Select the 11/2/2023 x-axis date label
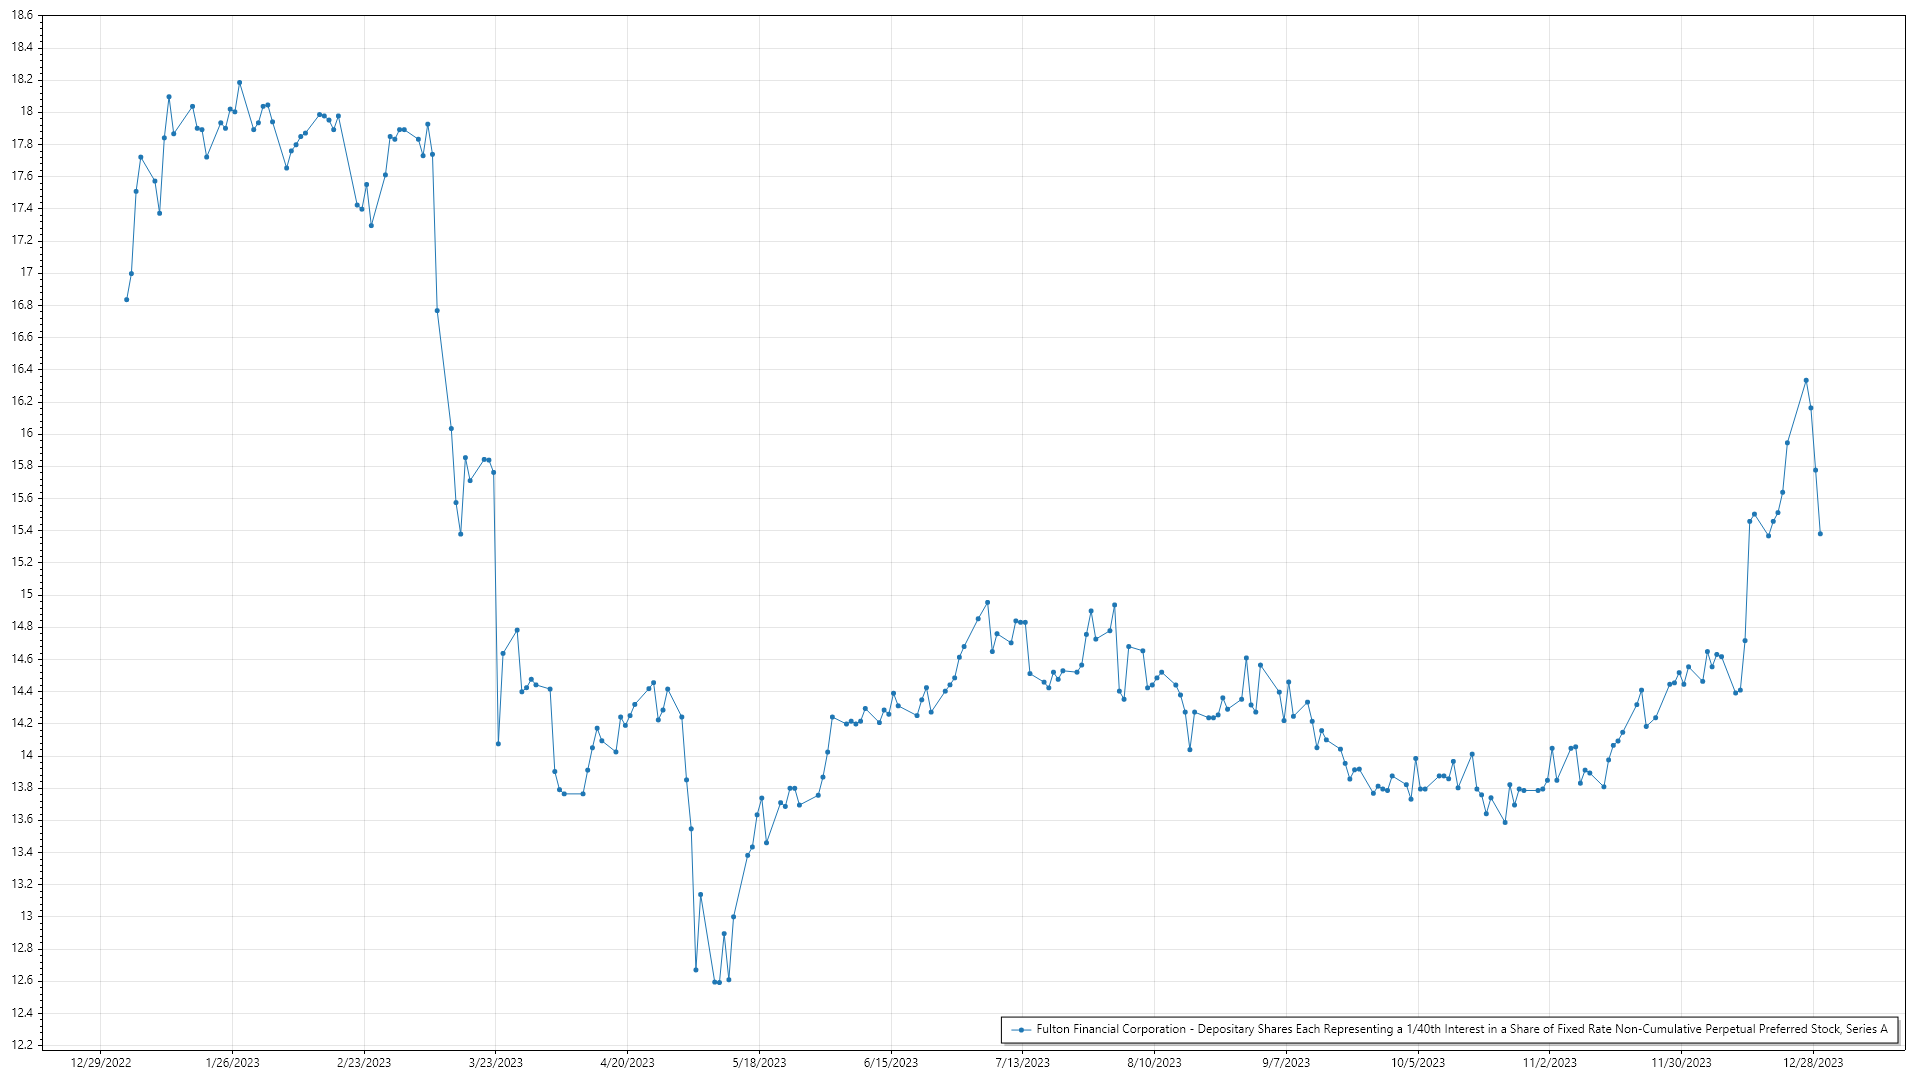Viewport: 1920px width, 1080px height. pos(1549,1063)
